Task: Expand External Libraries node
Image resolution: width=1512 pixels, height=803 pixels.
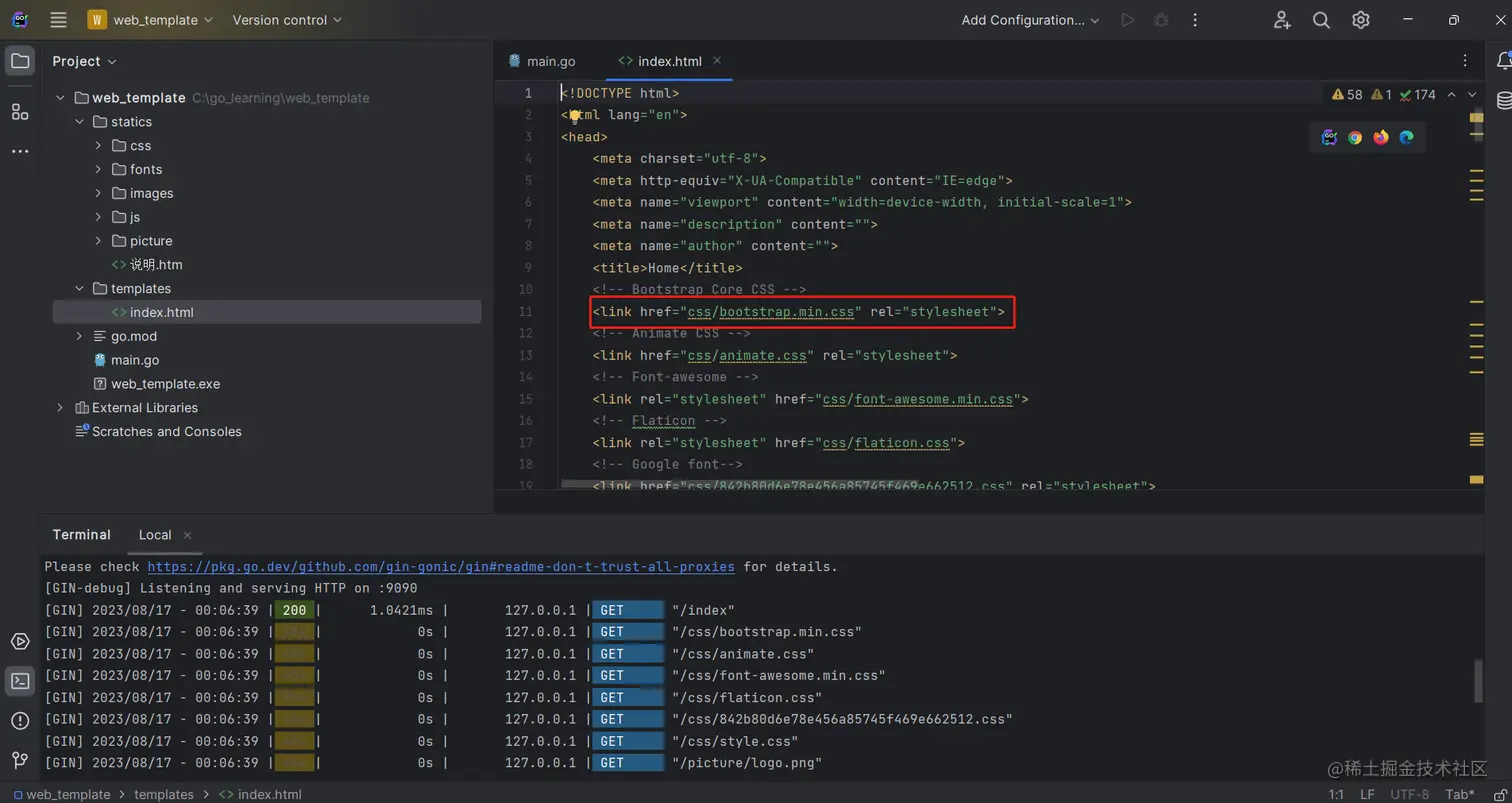Action: (x=60, y=408)
